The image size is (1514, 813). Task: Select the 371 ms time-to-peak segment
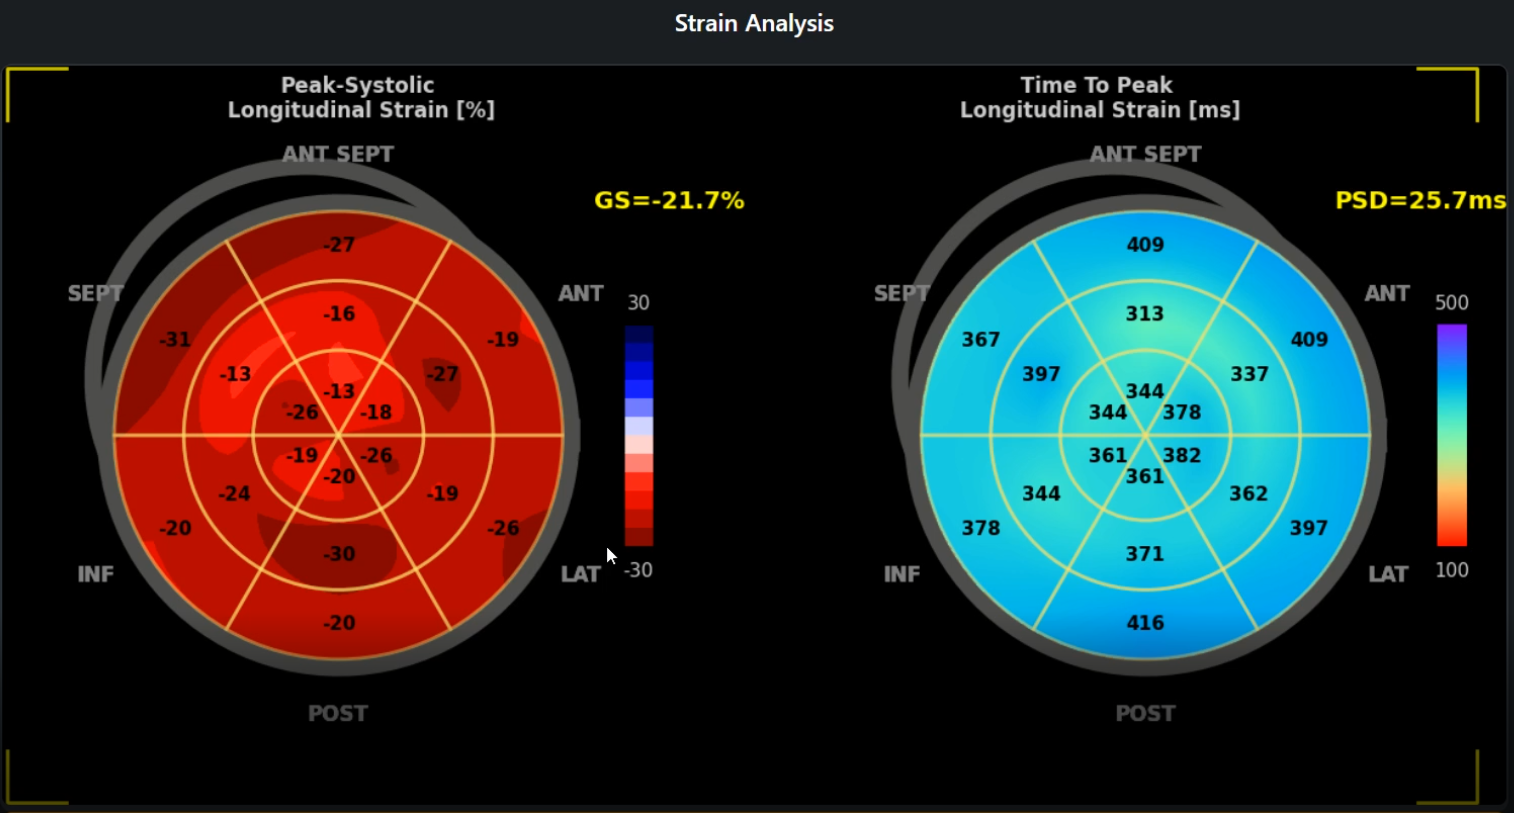coord(1145,554)
